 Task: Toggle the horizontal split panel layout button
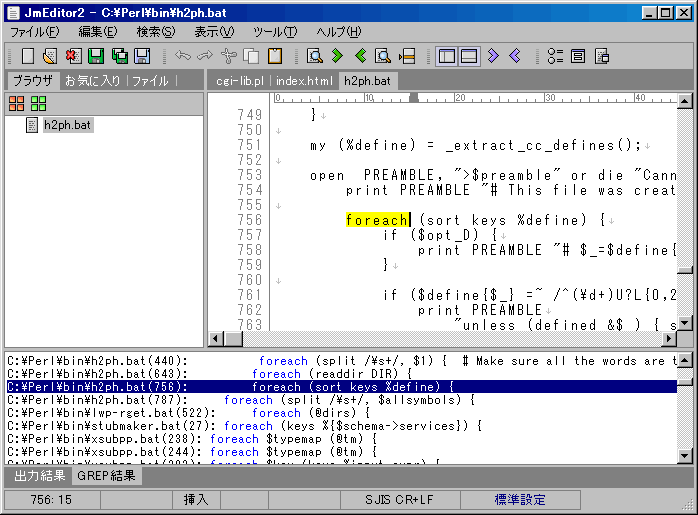point(468,56)
